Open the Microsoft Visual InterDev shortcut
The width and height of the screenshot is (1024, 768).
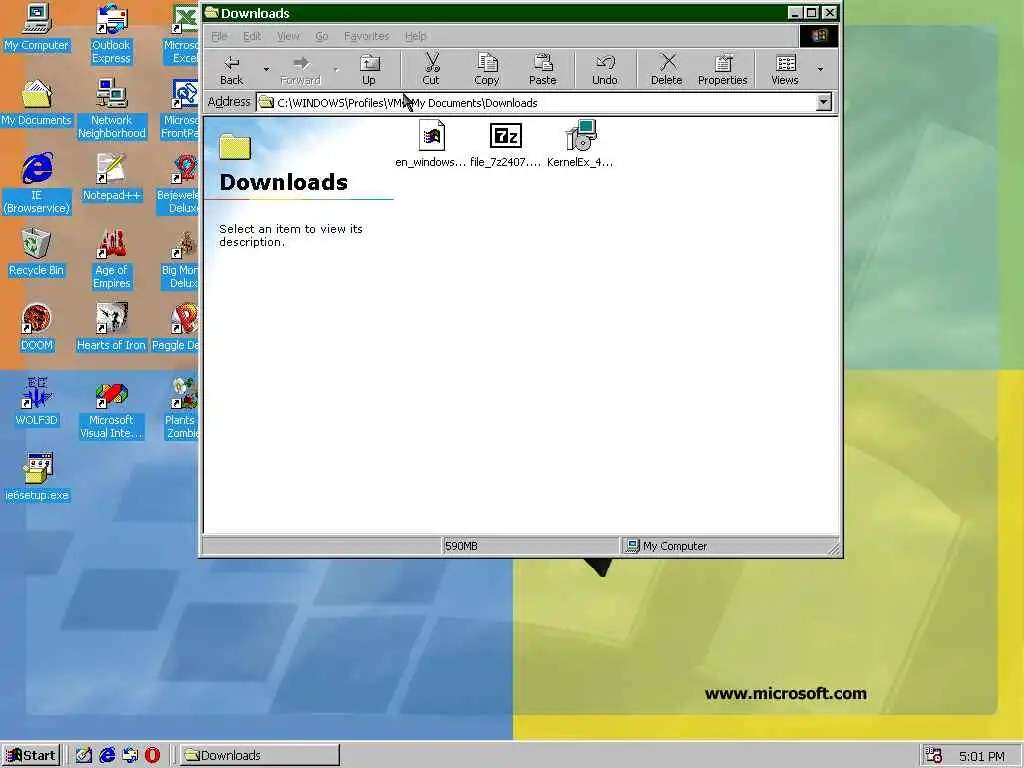click(x=111, y=409)
